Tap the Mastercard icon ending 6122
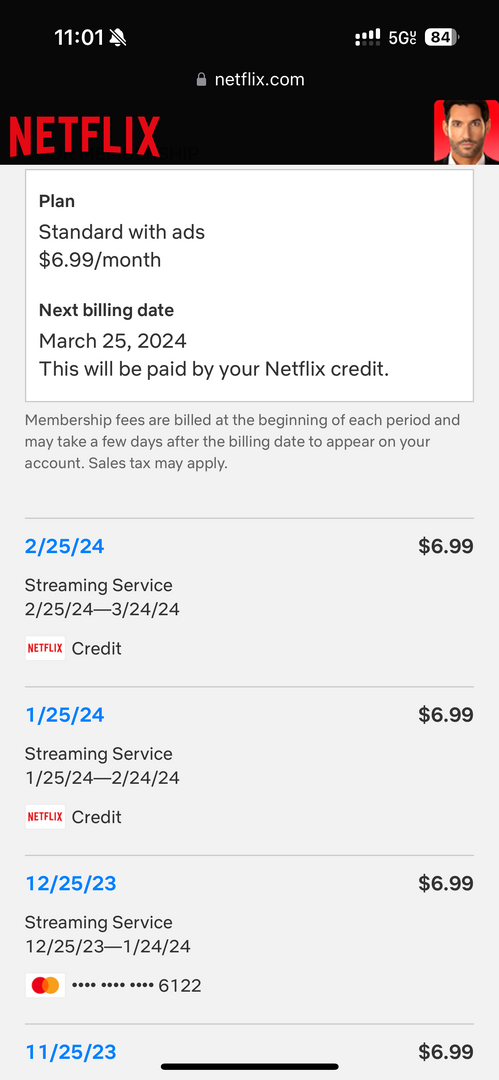The image size is (499, 1080). 45,986
